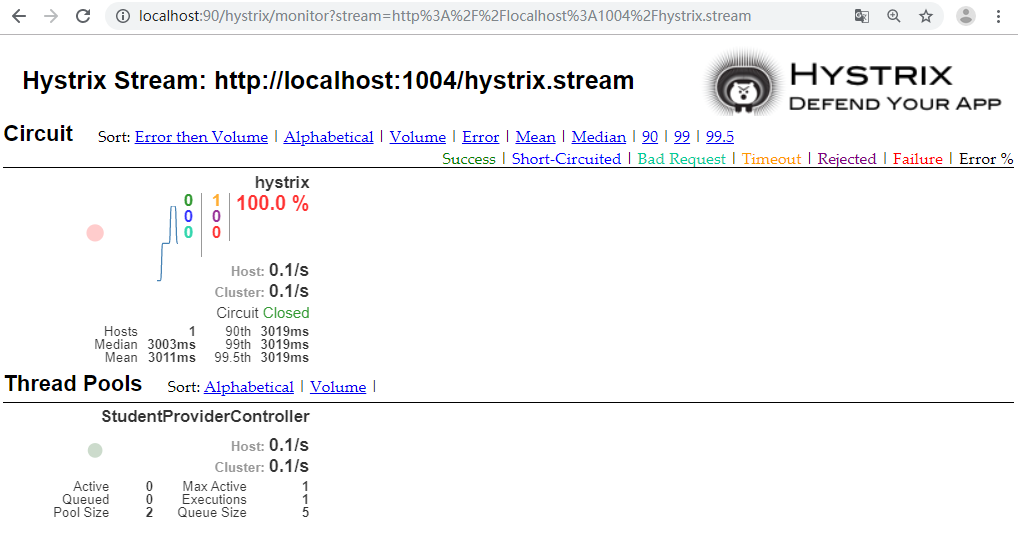Image resolution: width=1018 pixels, height=544 pixels.
Task: View site information icon in address bar
Action: coord(123,16)
